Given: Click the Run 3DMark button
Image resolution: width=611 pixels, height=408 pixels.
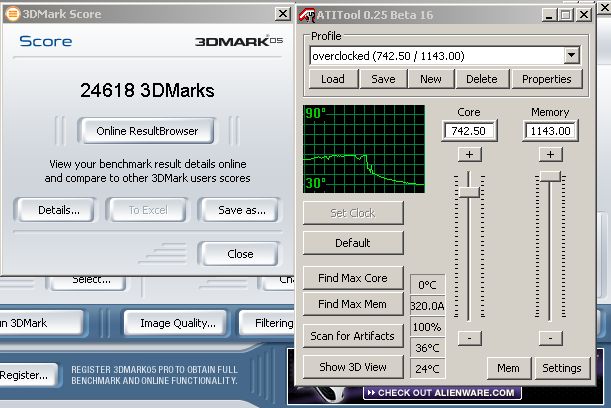Looking at the screenshot, I should pos(40,323).
